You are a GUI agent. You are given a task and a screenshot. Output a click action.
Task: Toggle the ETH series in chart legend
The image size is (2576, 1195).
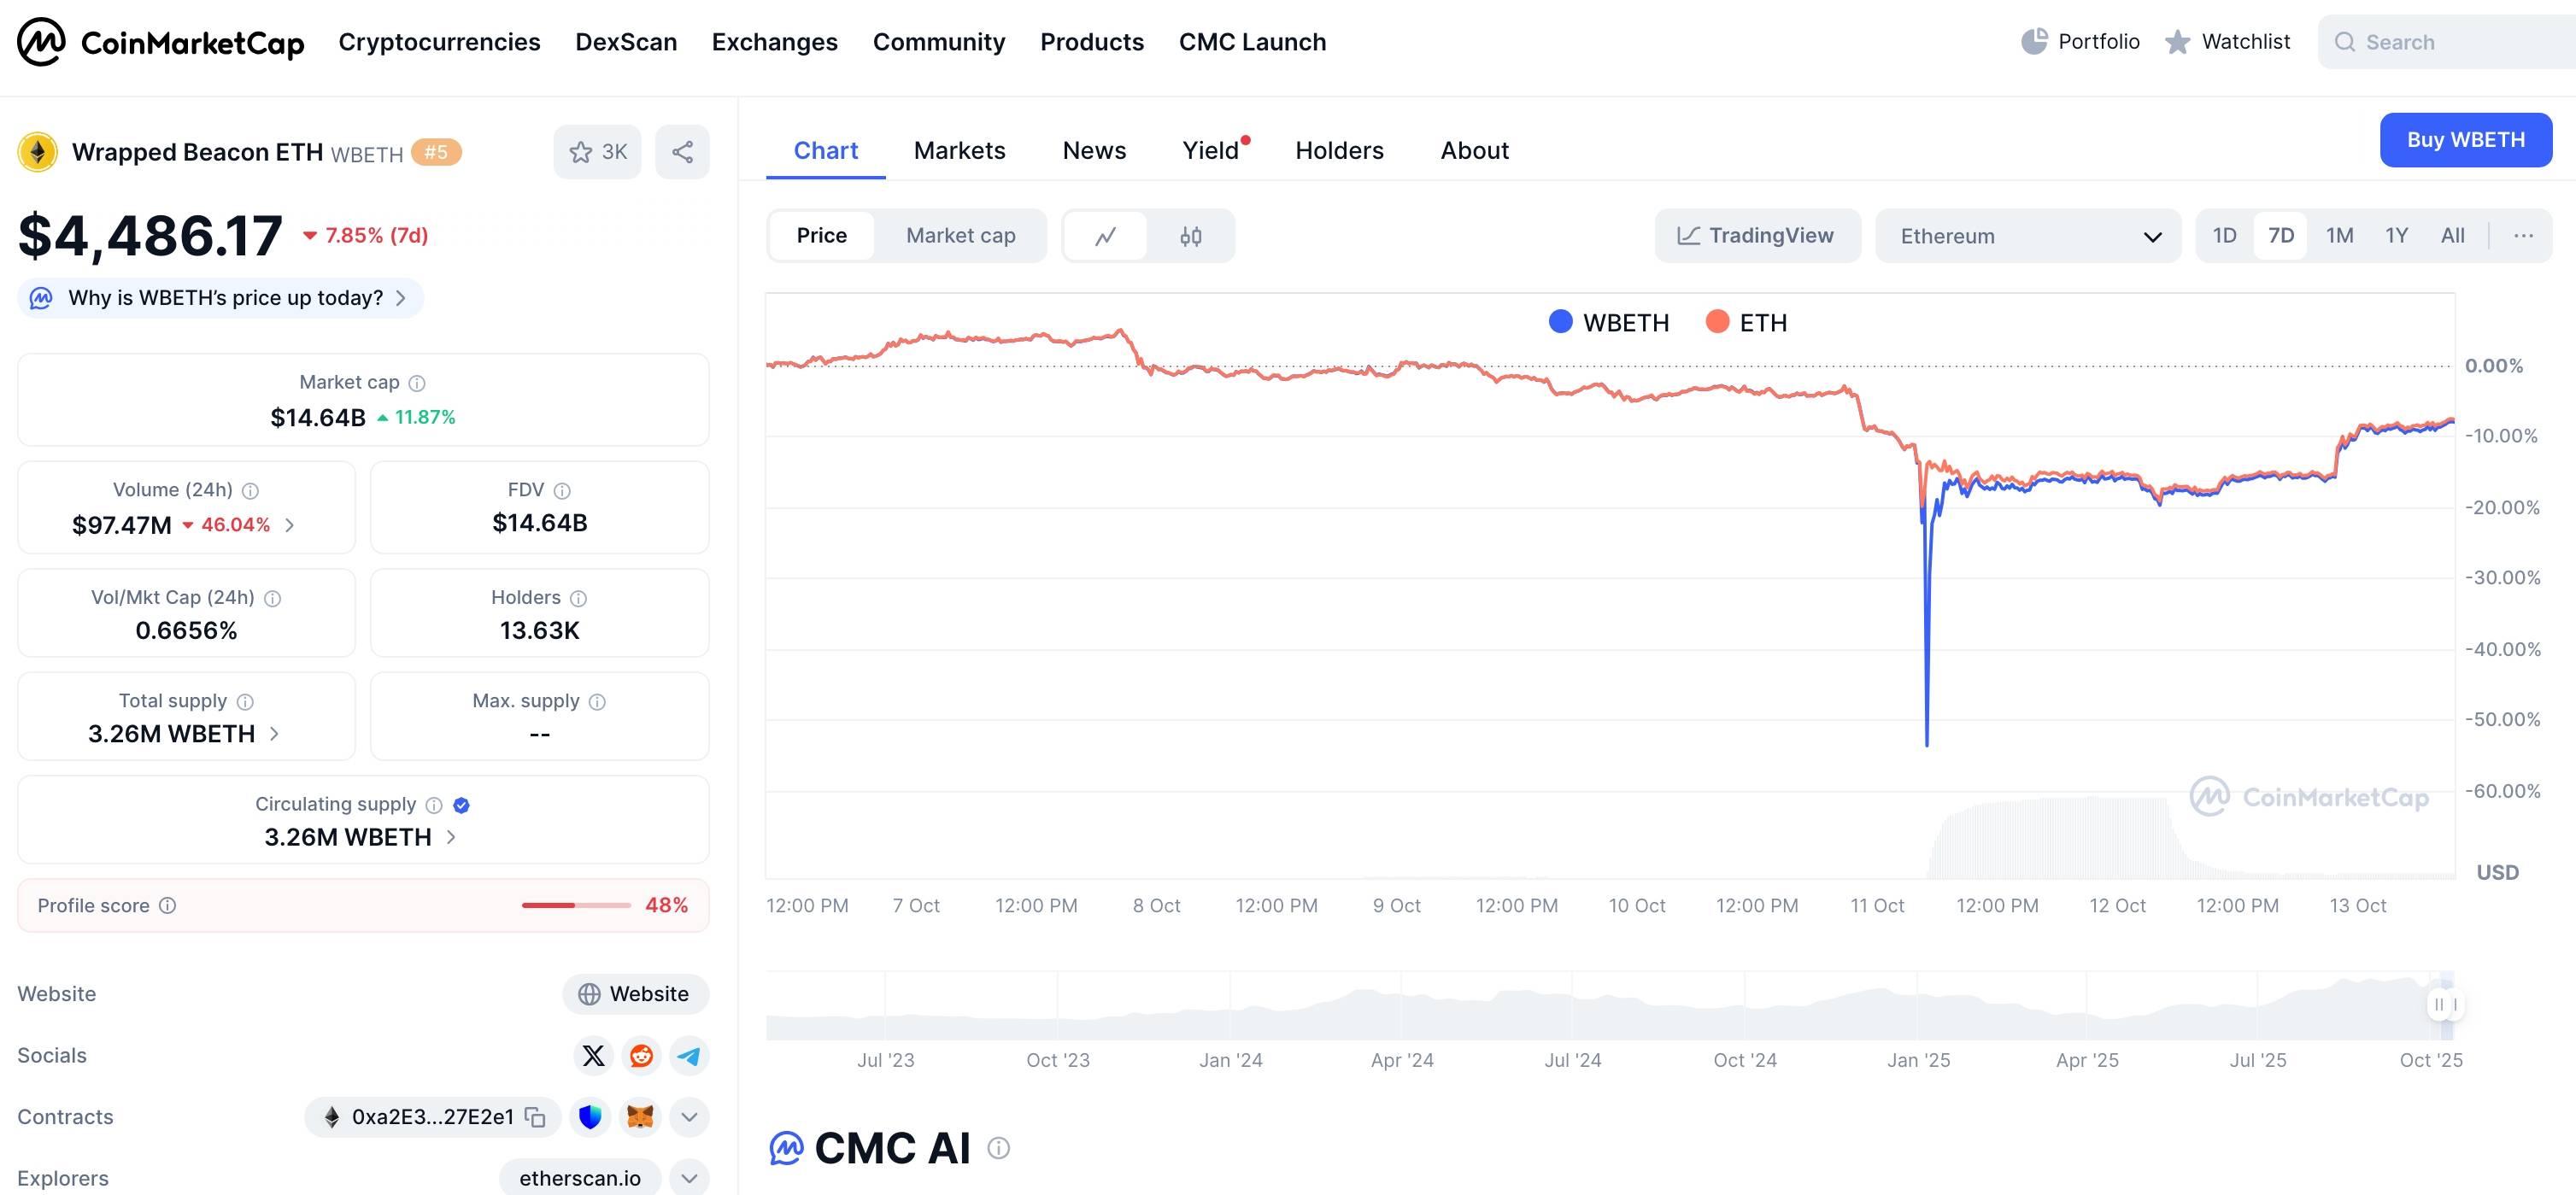click(x=1746, y=323)
